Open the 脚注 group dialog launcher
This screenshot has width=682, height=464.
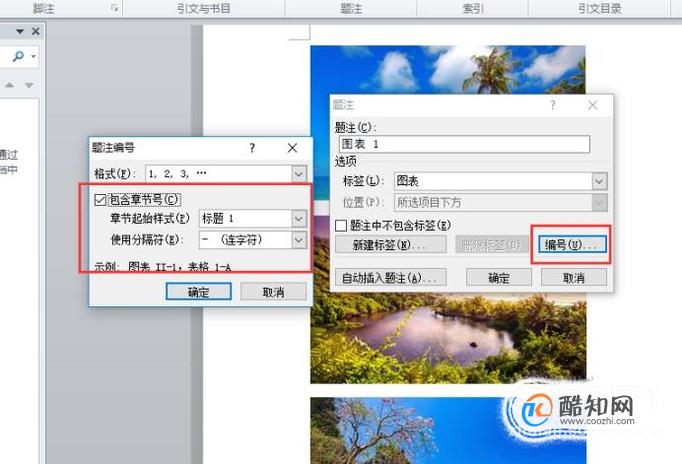tap(114, 8)
